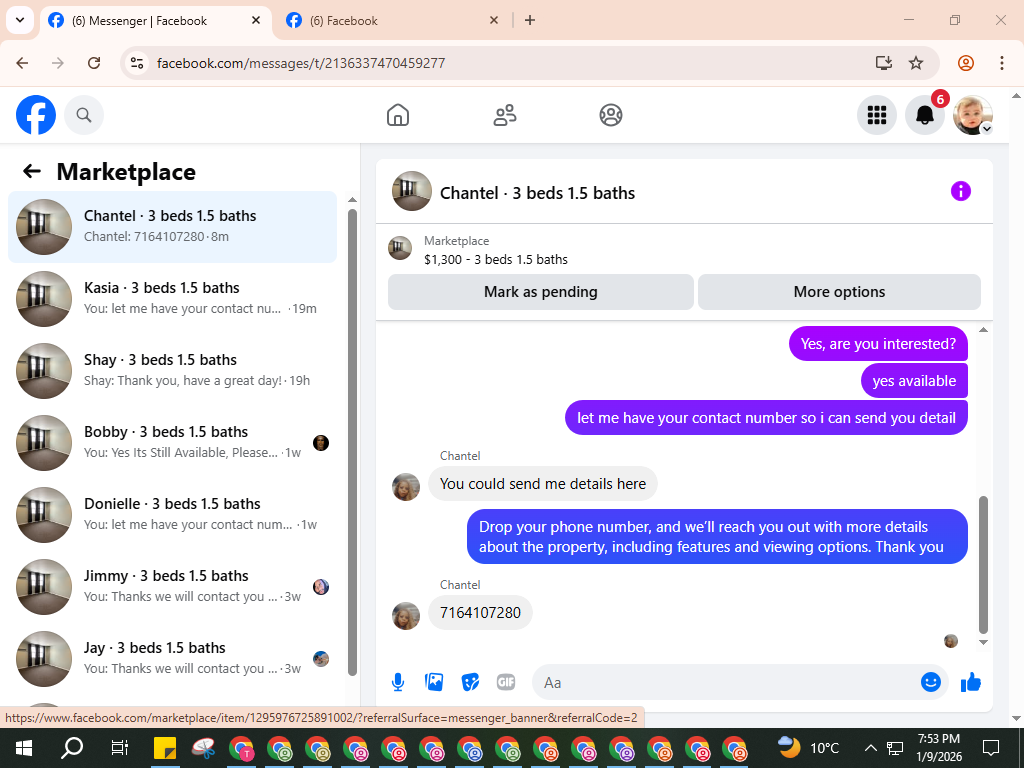Open the Shay conversation

172,370
